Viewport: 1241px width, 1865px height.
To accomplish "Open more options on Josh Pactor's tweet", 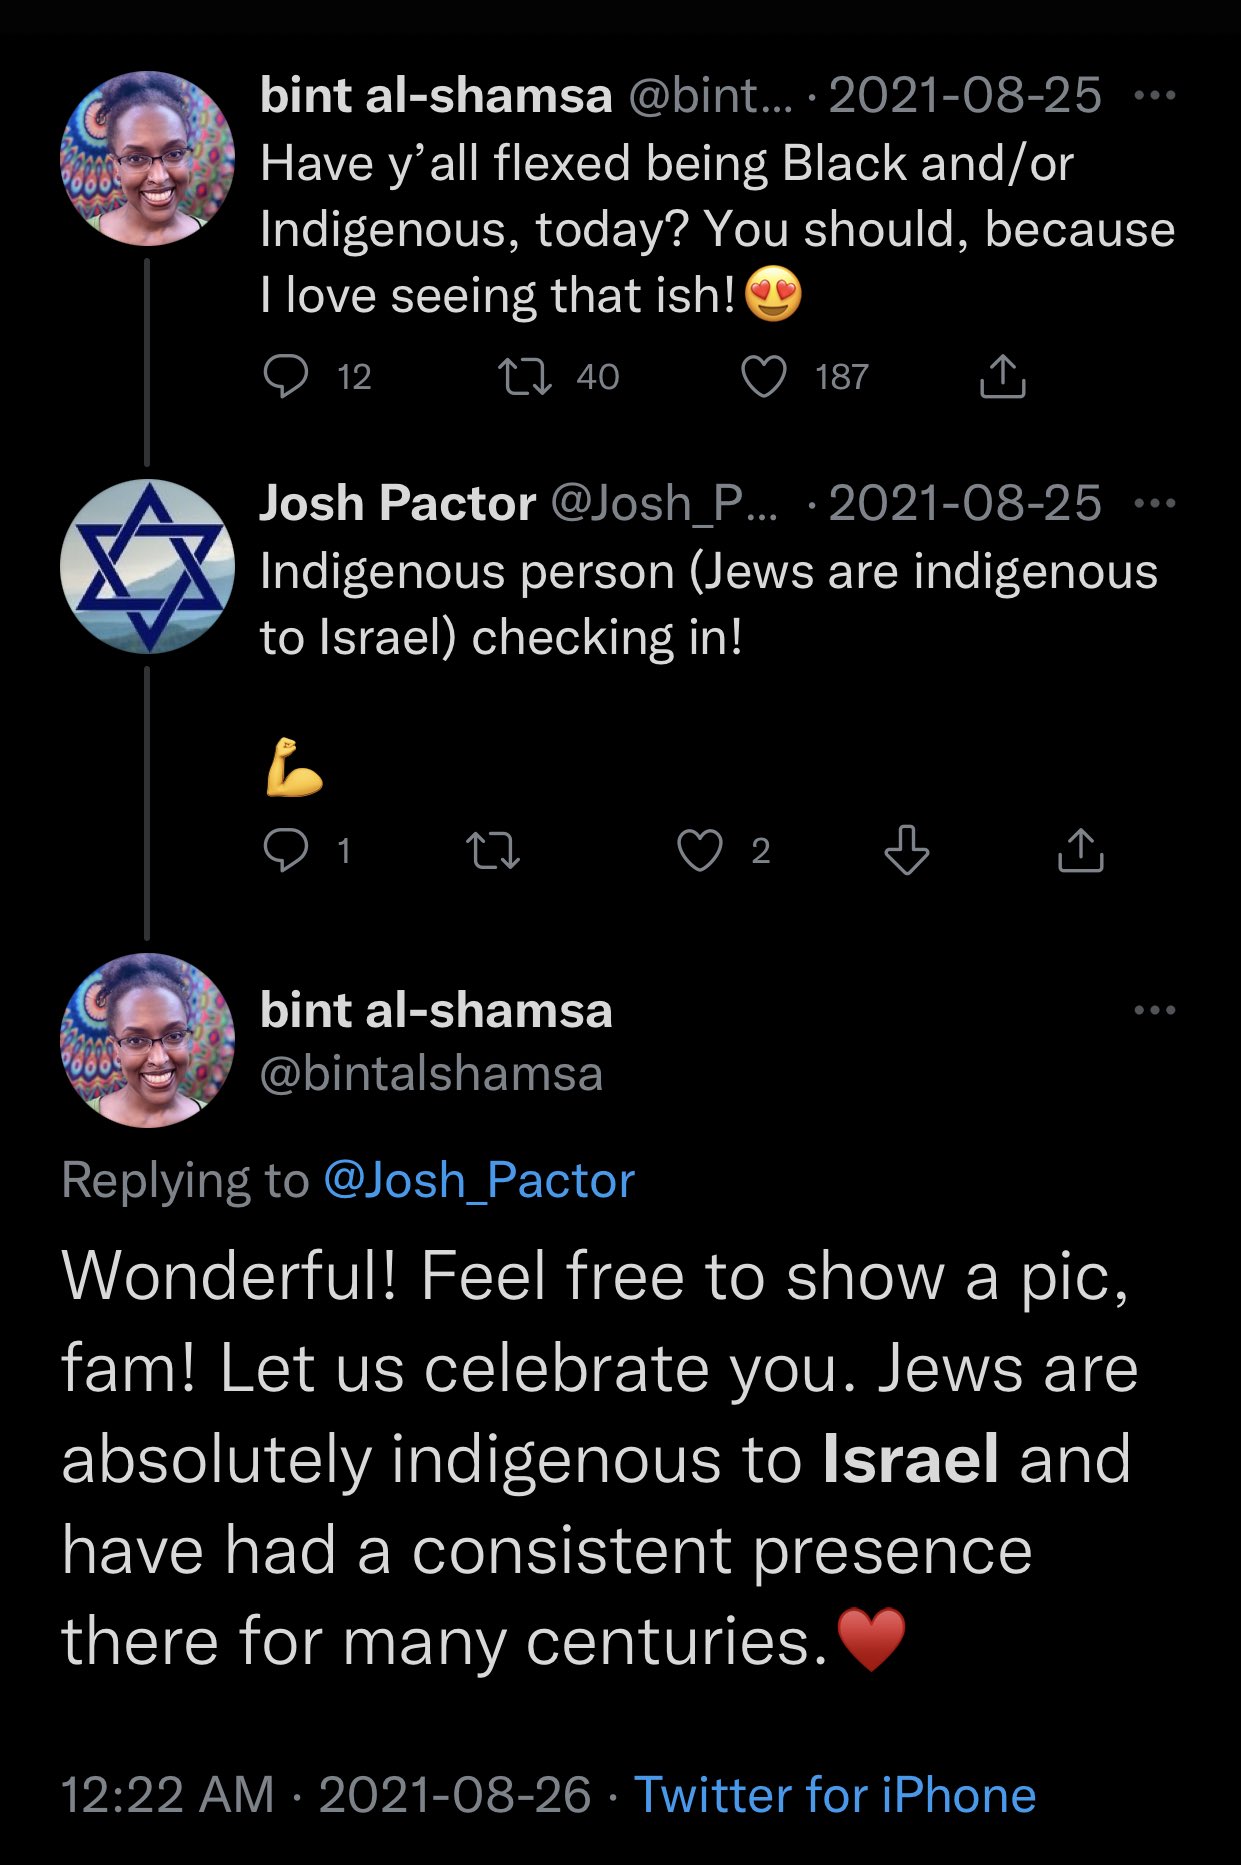I will (1155, 503).
